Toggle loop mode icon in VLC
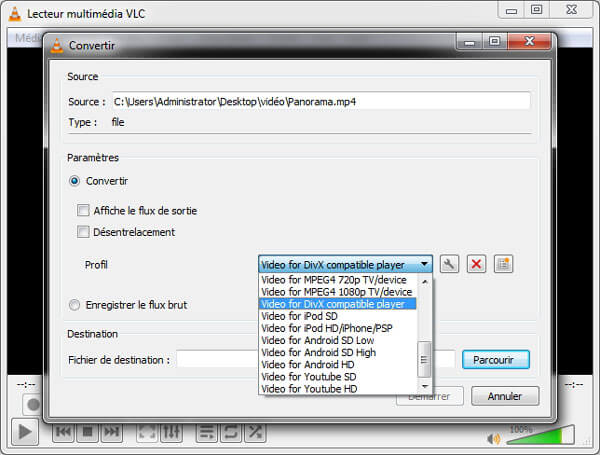Screen dimensions: 600x455 point(231,432)
